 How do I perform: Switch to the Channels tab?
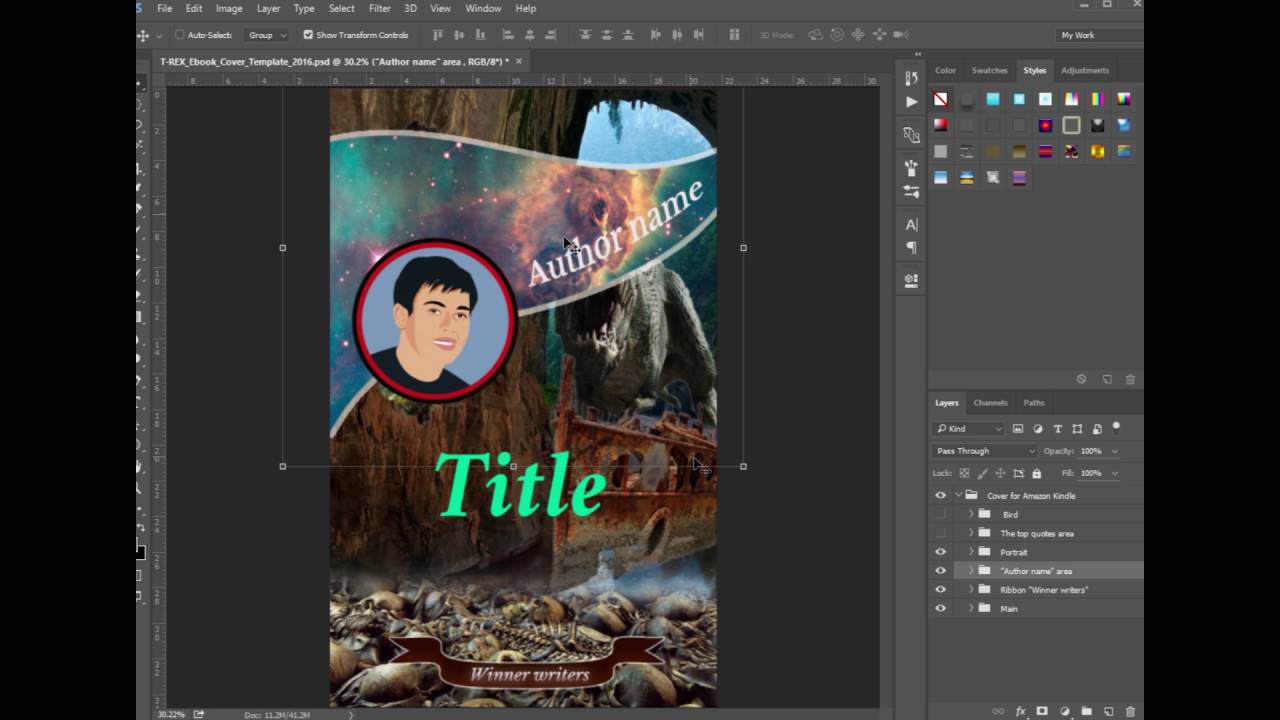click(990, 403)
